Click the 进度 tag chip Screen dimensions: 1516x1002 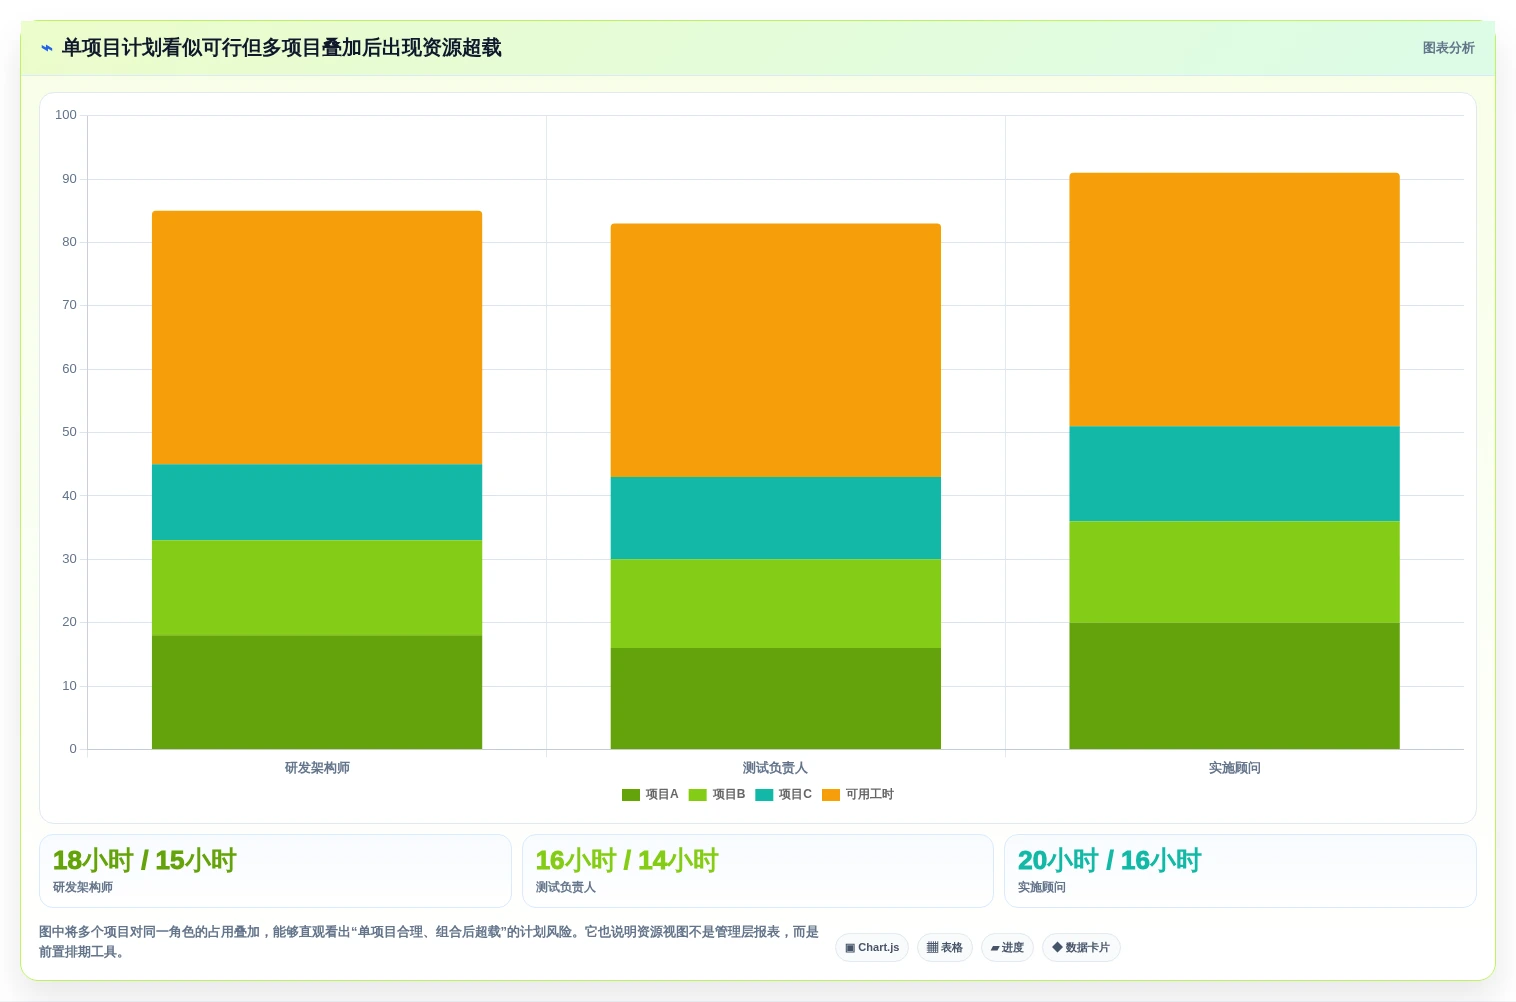point(1007,948)
